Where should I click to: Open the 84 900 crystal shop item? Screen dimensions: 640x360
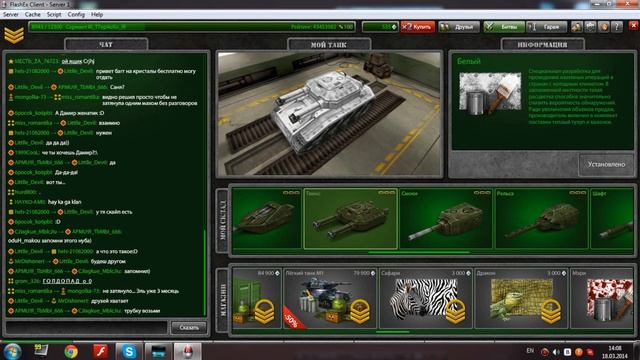click(257, 298)
